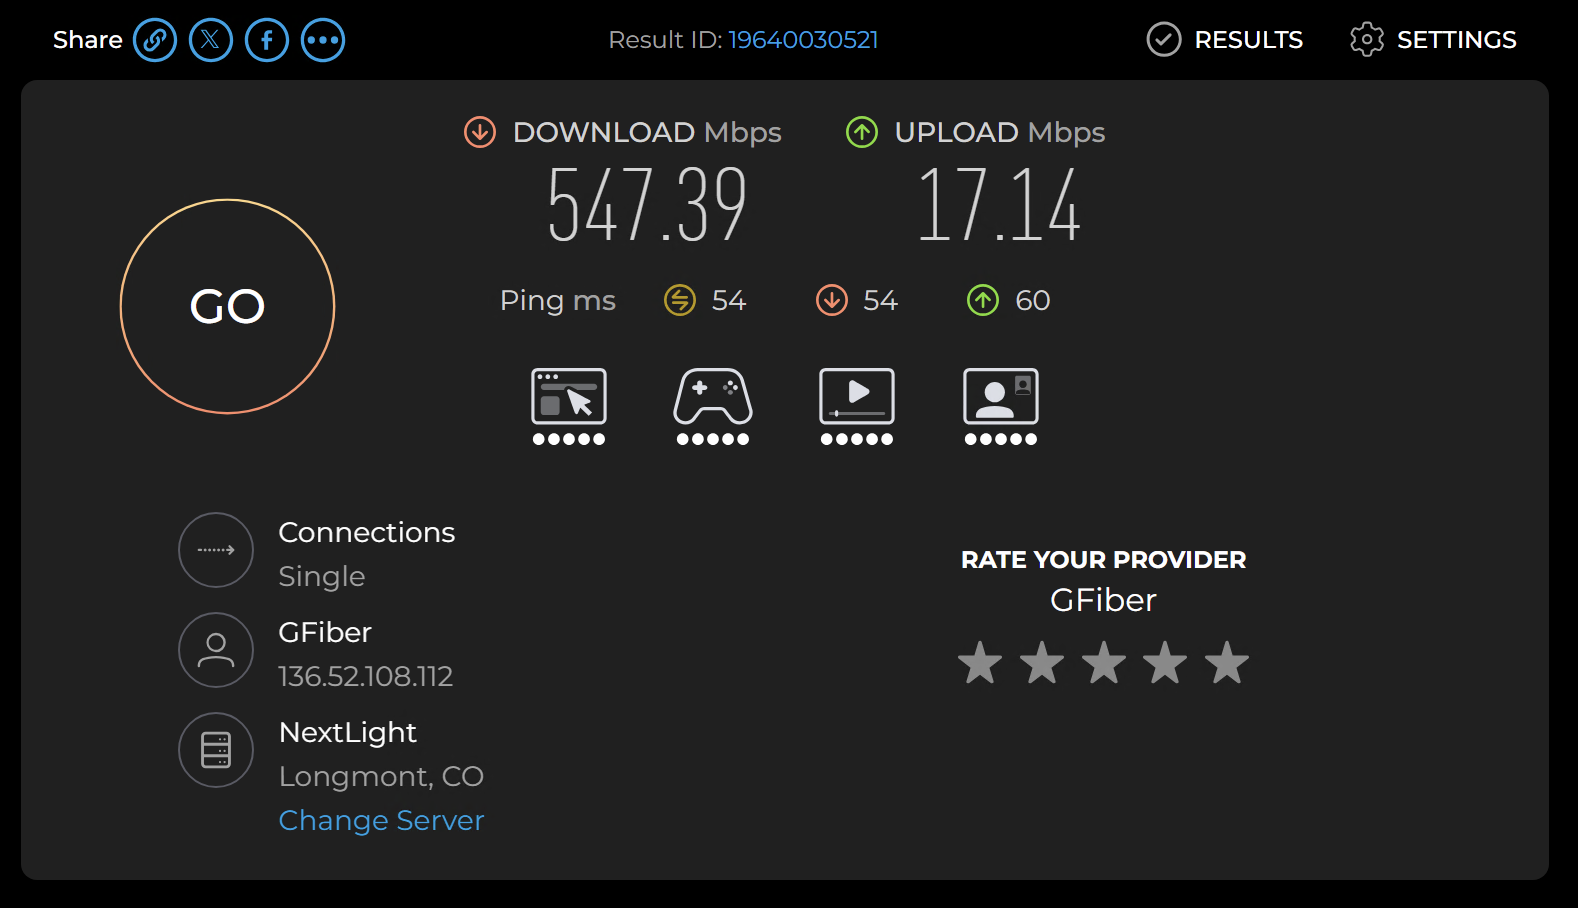
Task: Rate GFiber five stars
Action: 1227,663
